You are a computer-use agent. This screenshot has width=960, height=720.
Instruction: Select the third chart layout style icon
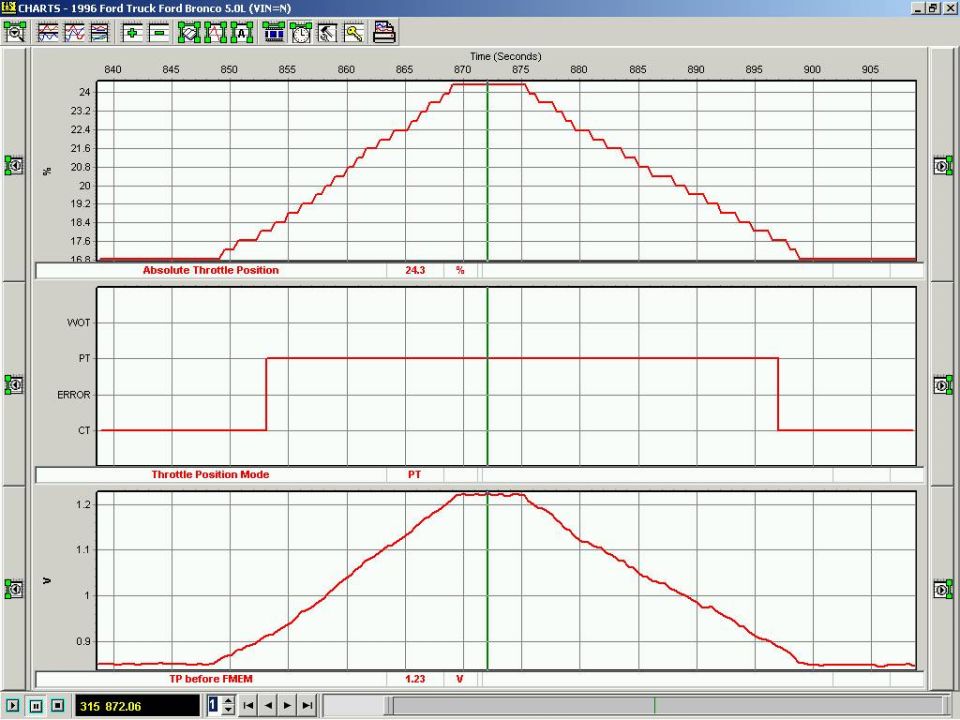click(100, 32)
